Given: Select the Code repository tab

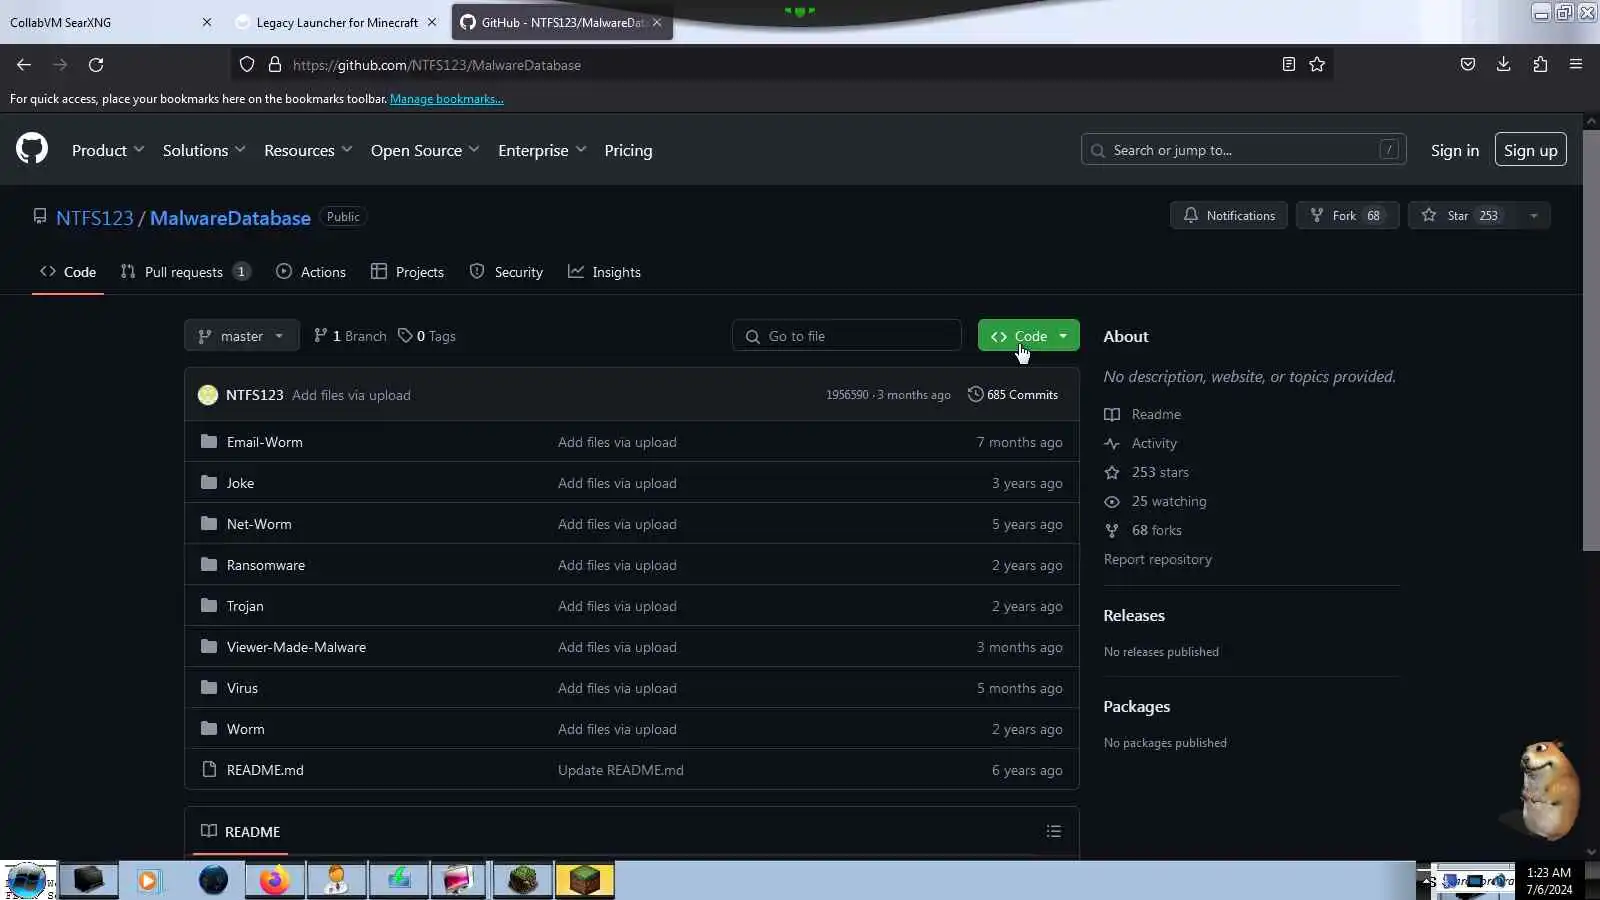Looking at the screenshot, I should 68,272.
